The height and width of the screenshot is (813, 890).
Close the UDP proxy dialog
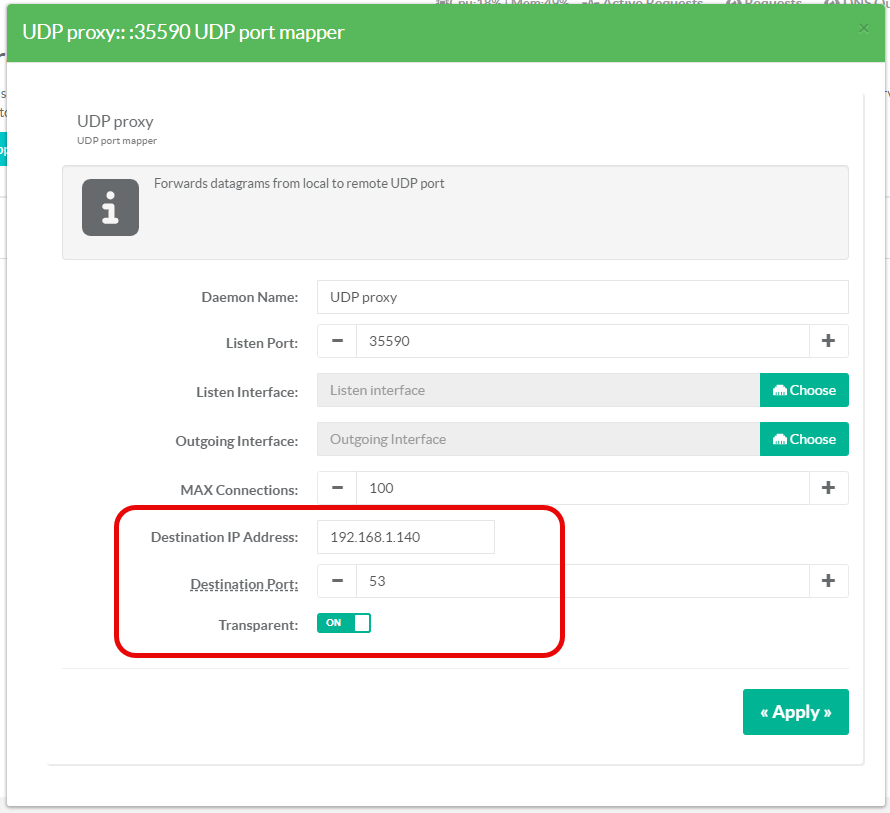[x=864, y=29]
